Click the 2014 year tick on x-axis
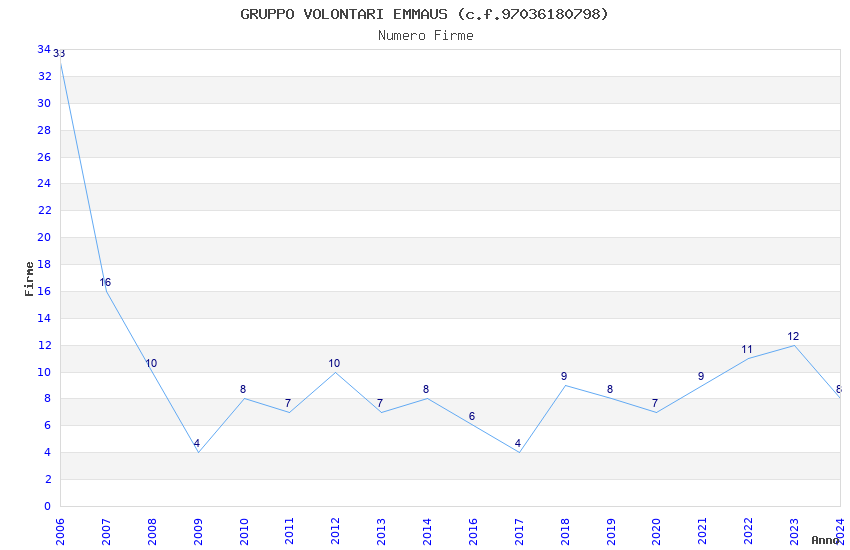Screen dimensions: 850x550 click(427, 528)
